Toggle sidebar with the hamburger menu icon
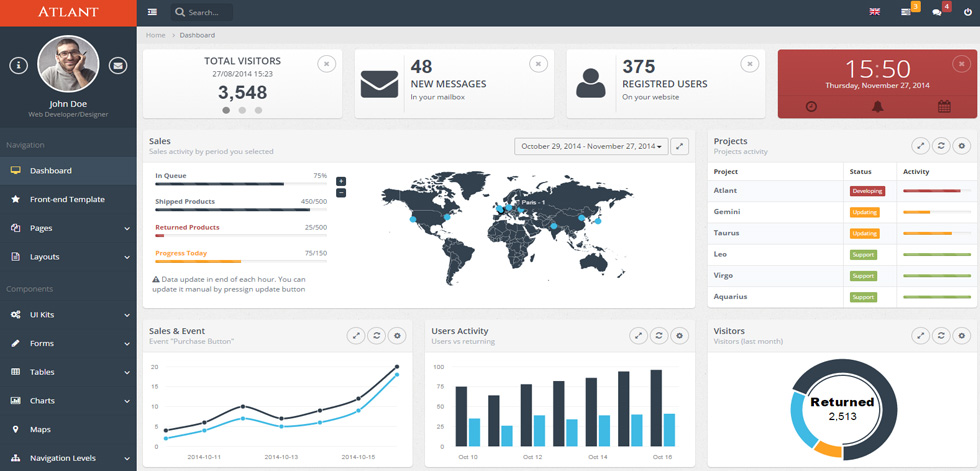This screenshot has height=471, width=980. (x=152, y=12)
